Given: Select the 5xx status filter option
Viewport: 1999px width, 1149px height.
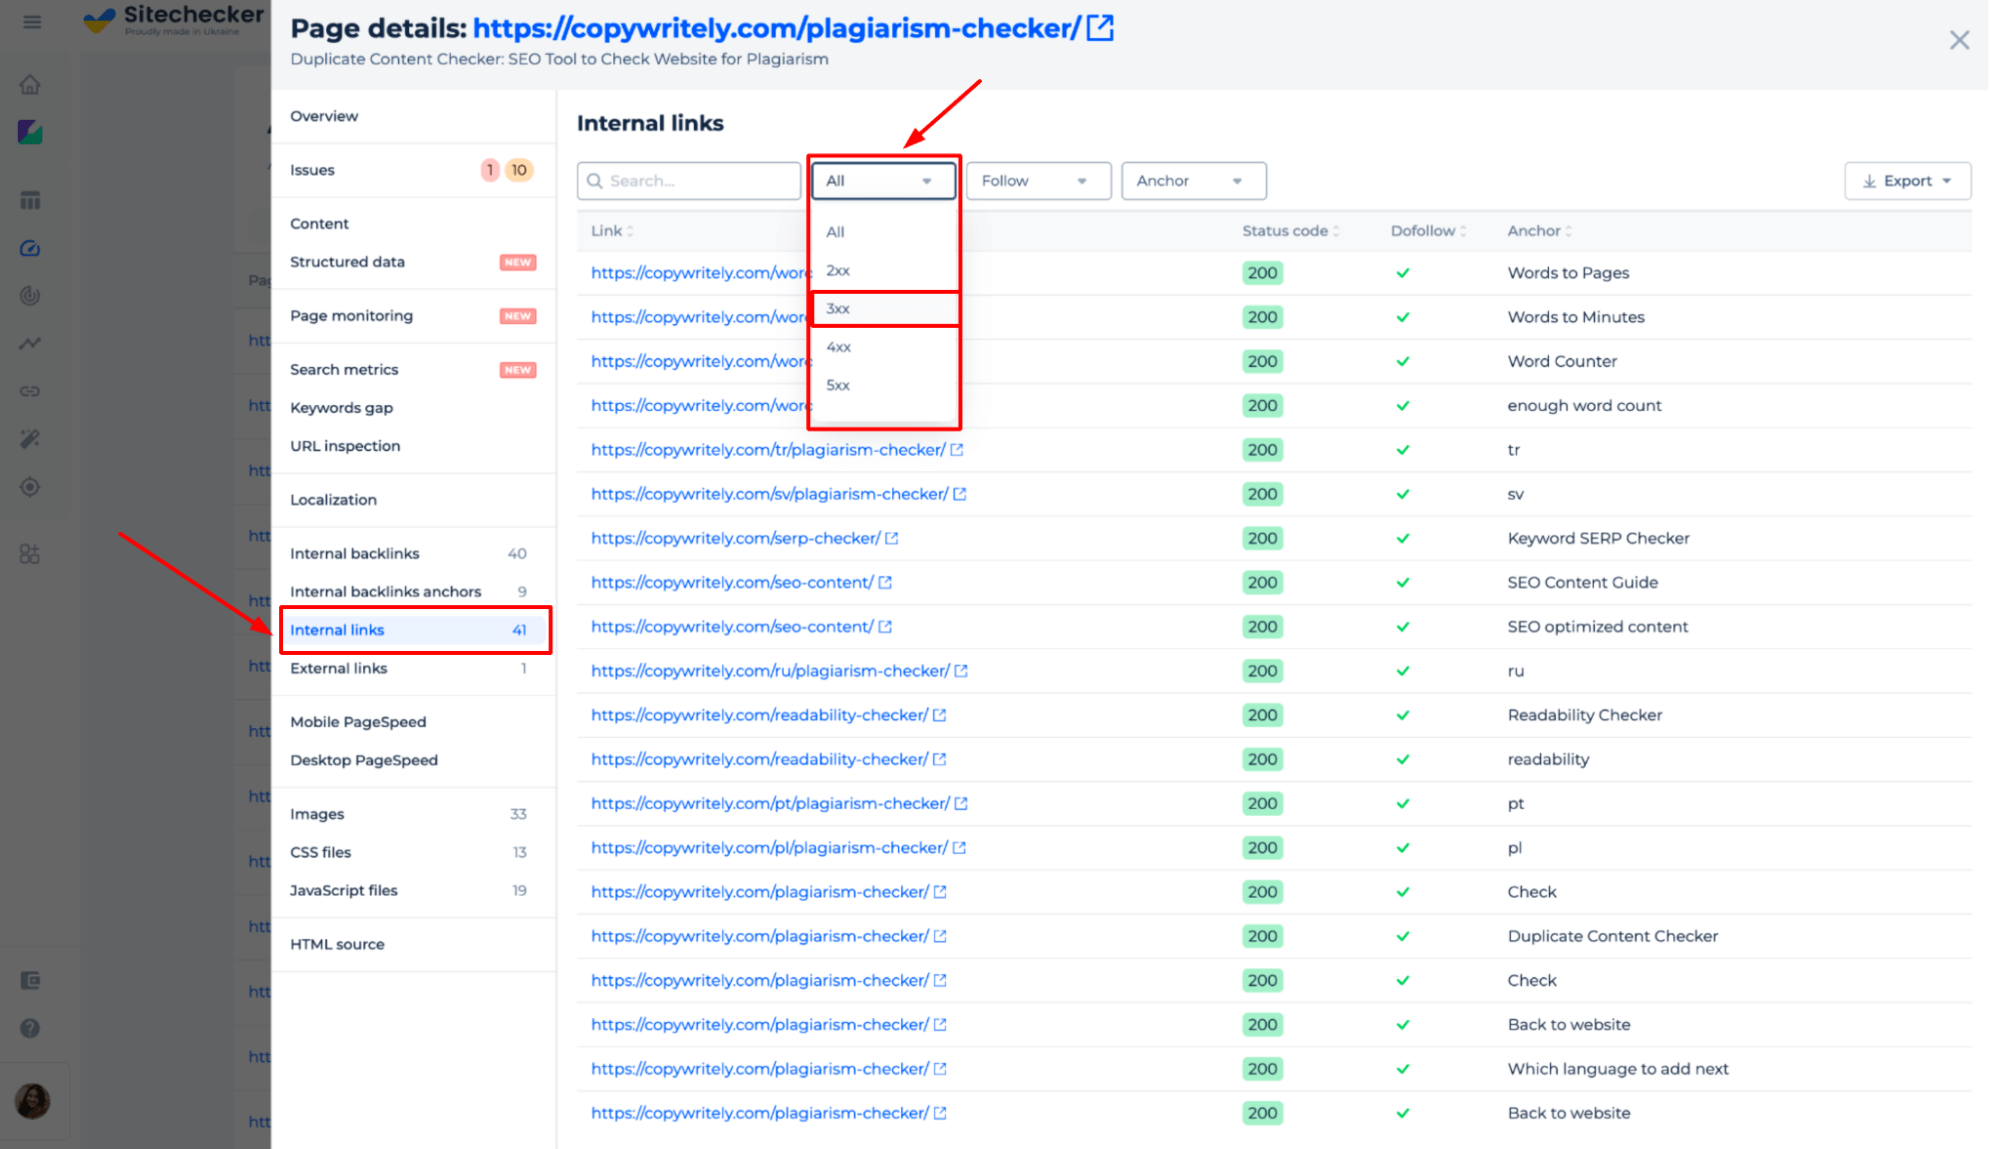Looking at the screenshot, I should pyautogui.click(x=884, y=385).
